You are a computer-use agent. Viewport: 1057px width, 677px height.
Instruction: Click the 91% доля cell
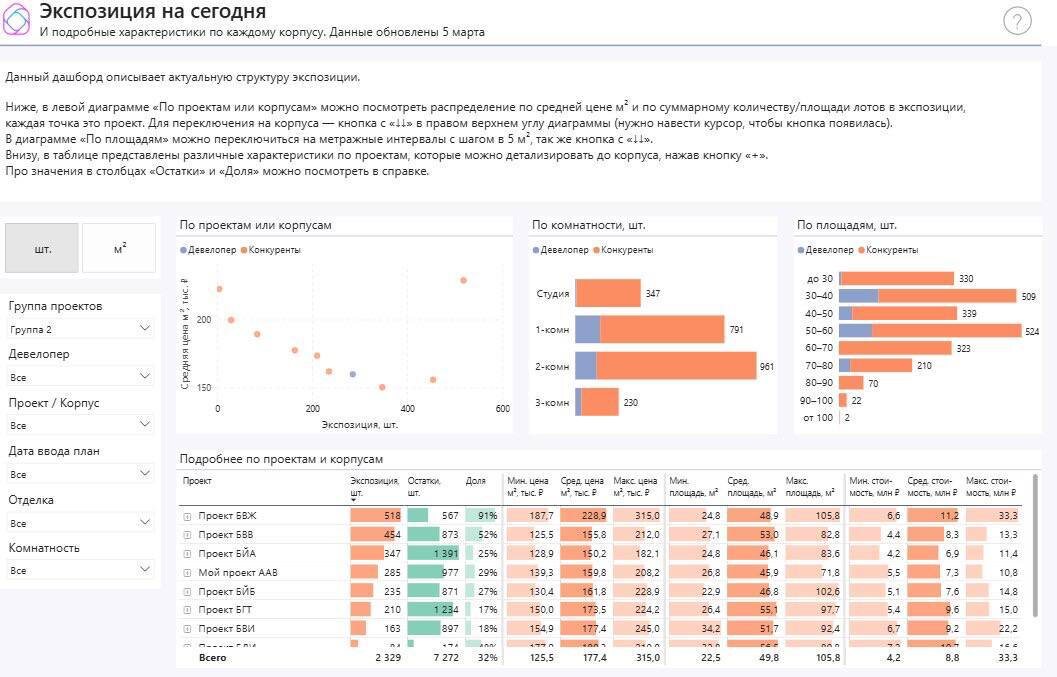[481, 516]
